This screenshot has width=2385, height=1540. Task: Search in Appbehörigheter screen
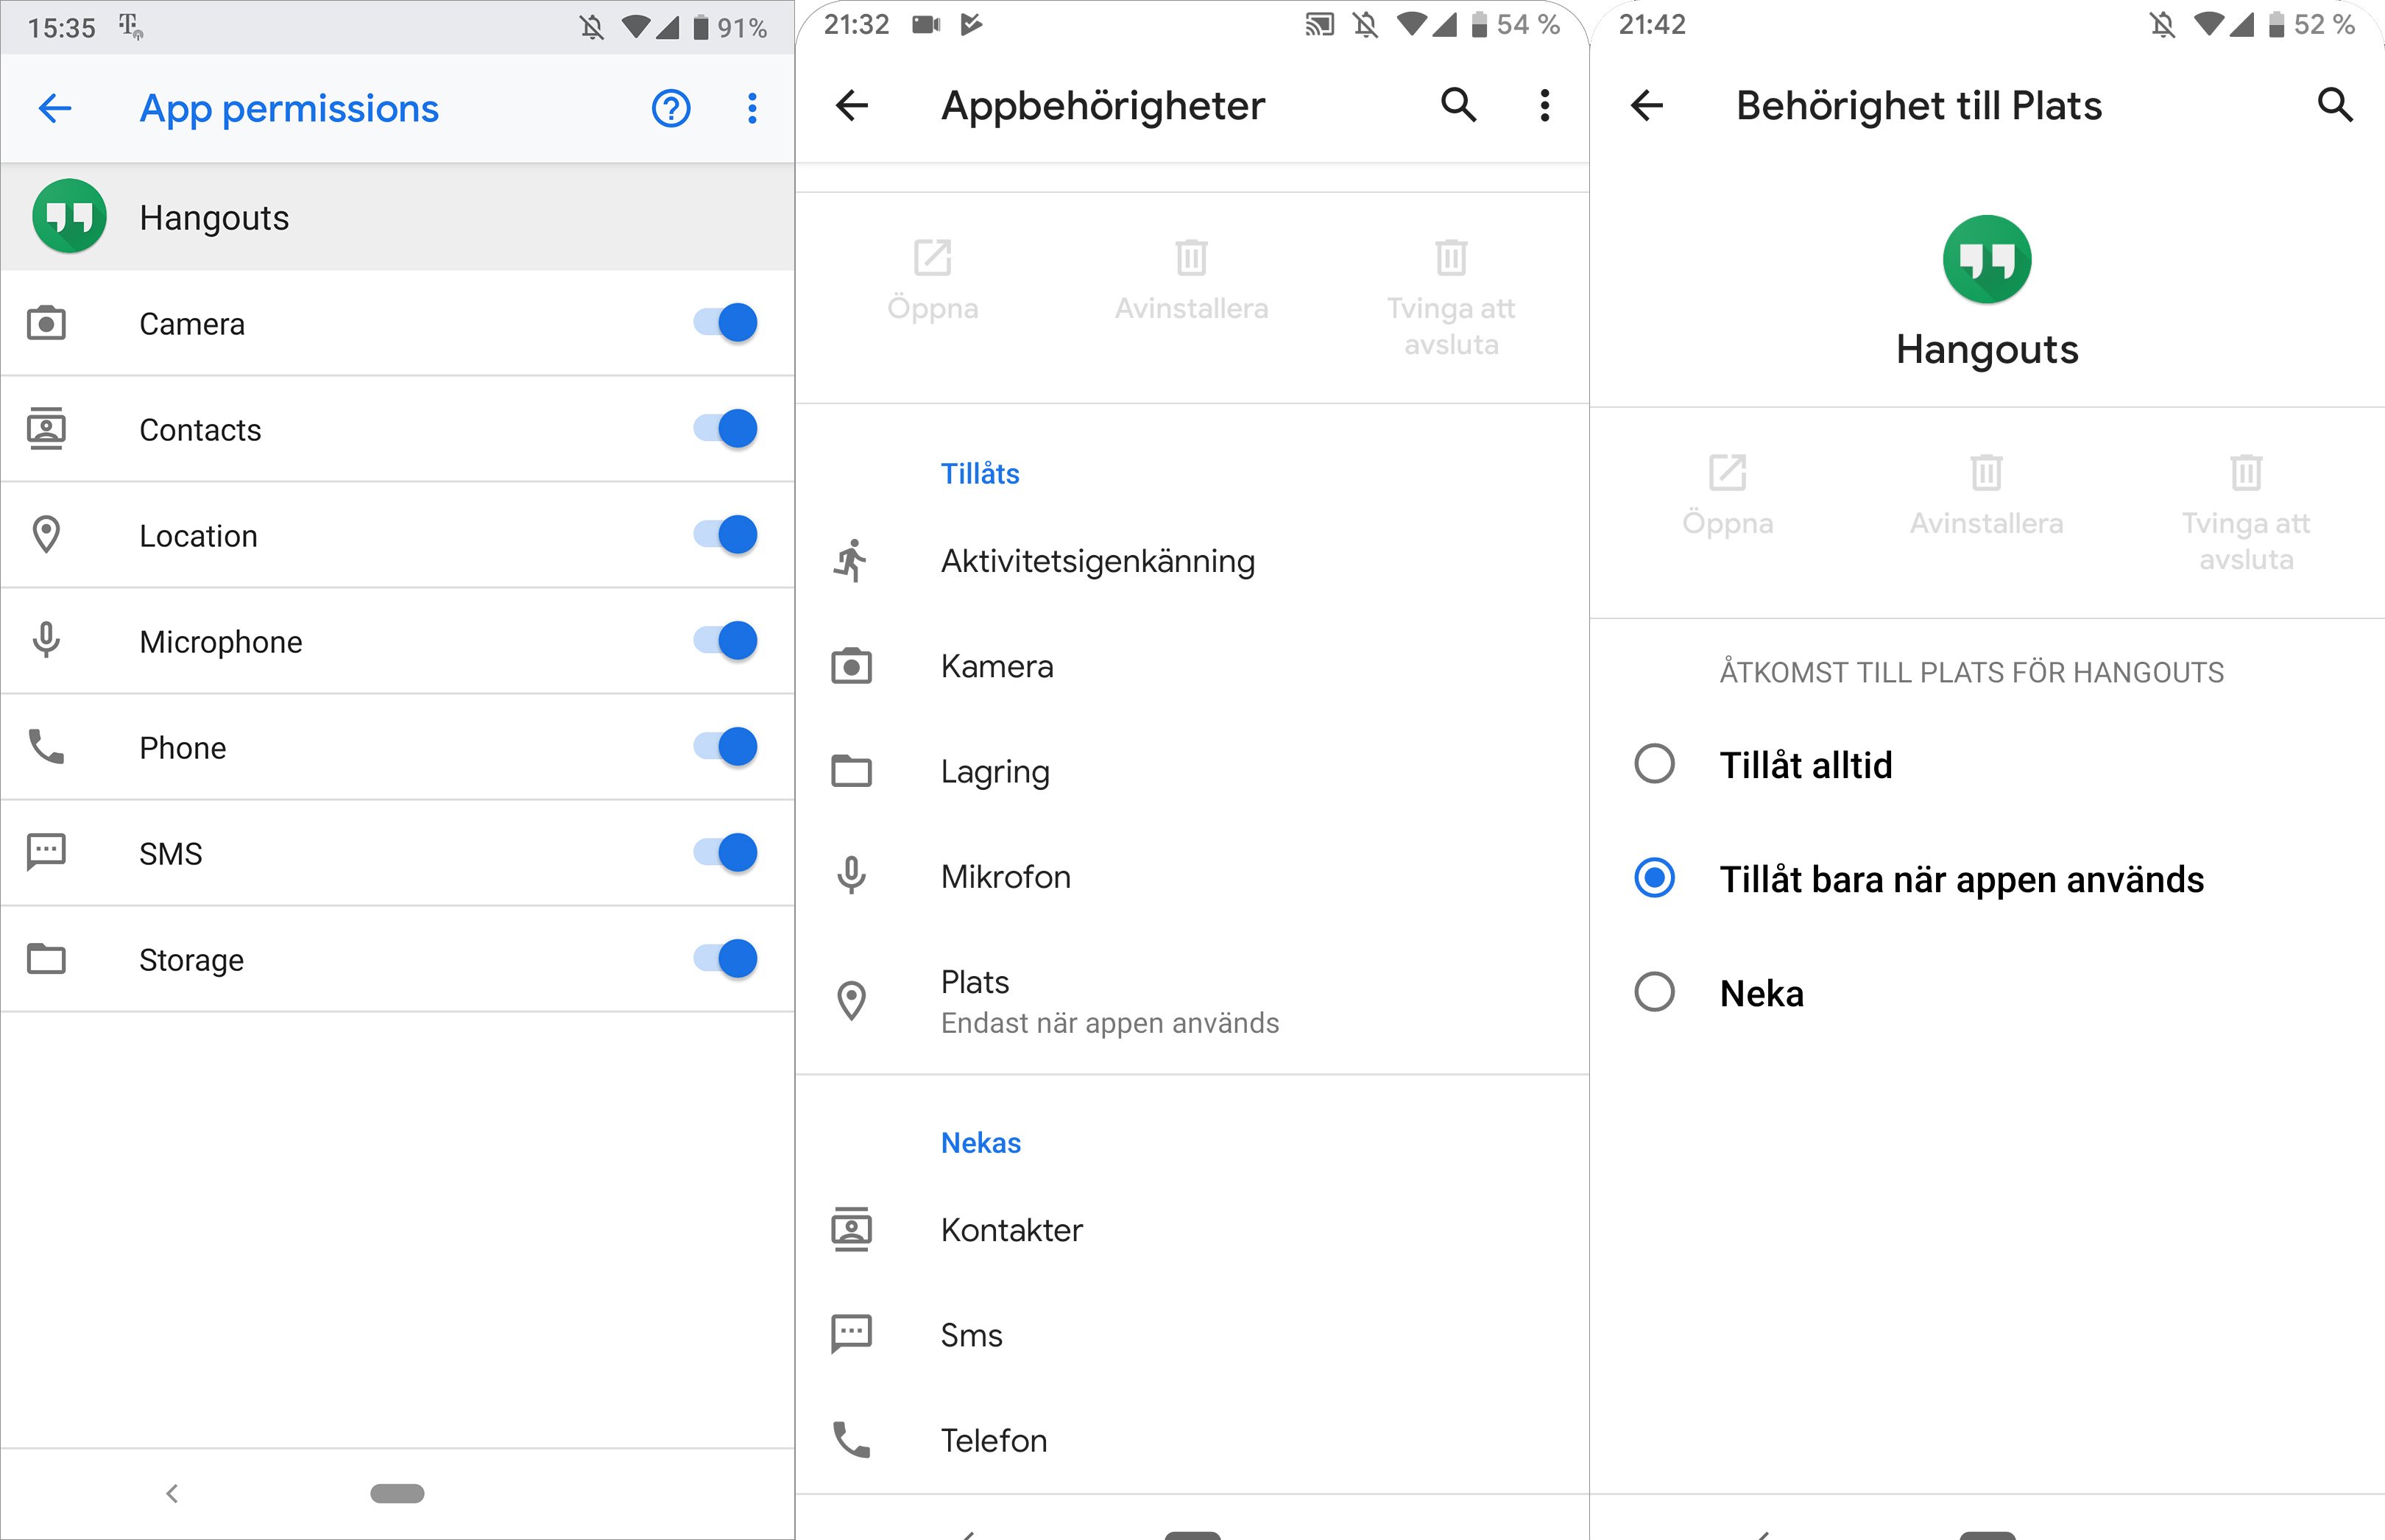(x=1458, y=104)
